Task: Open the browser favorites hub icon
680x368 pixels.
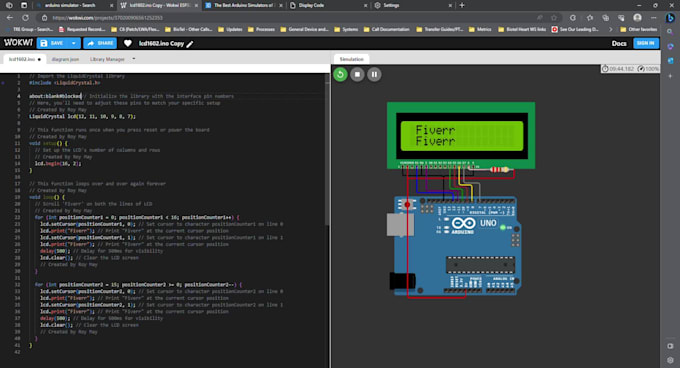Action: click(589, 18)
